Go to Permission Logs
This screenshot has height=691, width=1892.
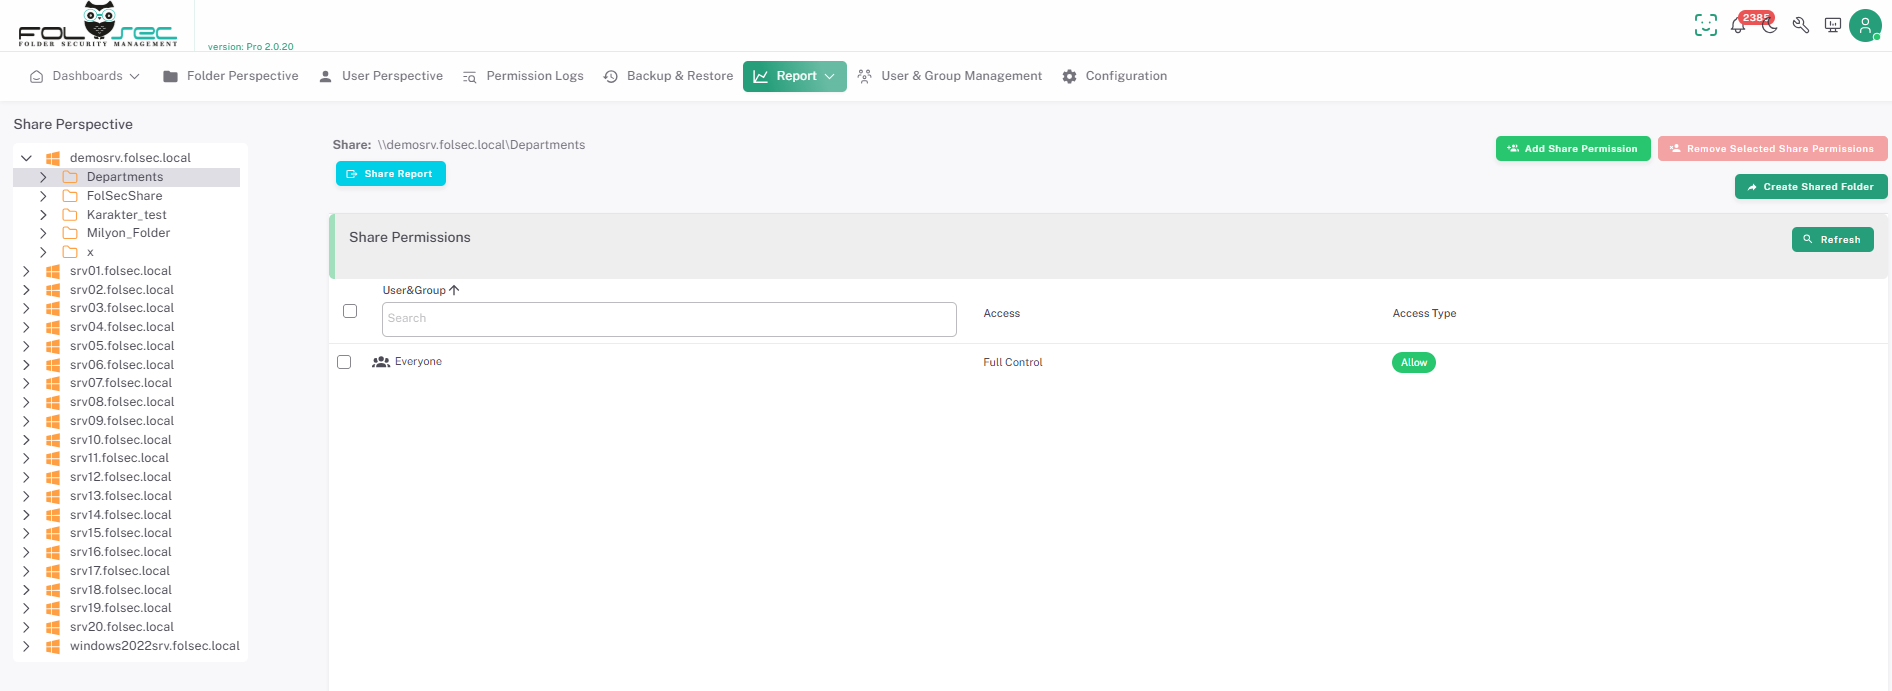(523, 76)
